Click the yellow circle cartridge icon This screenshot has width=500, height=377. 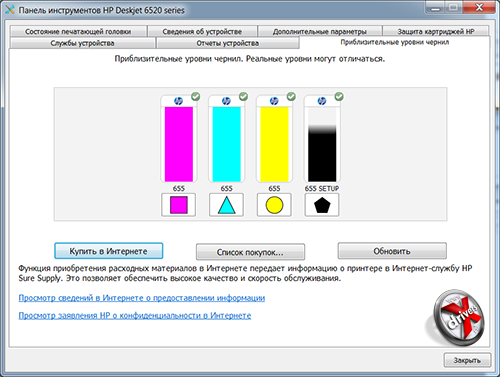[x=274, y=205]
